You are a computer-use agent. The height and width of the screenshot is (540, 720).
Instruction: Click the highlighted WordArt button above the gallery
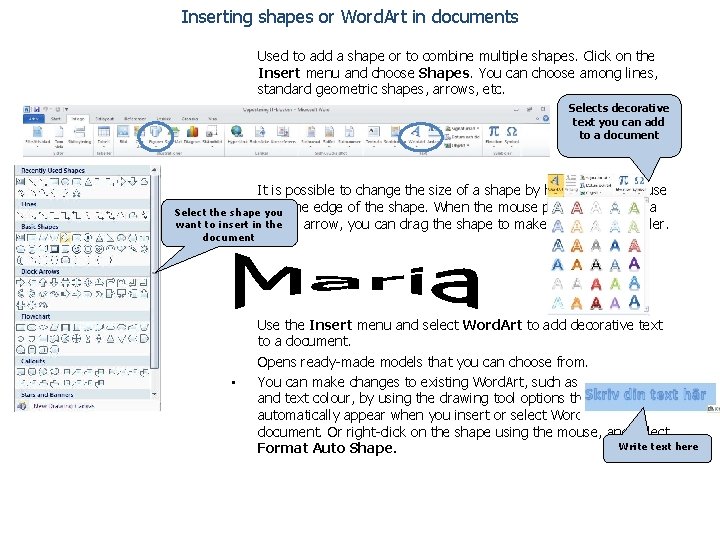point(556,184)
